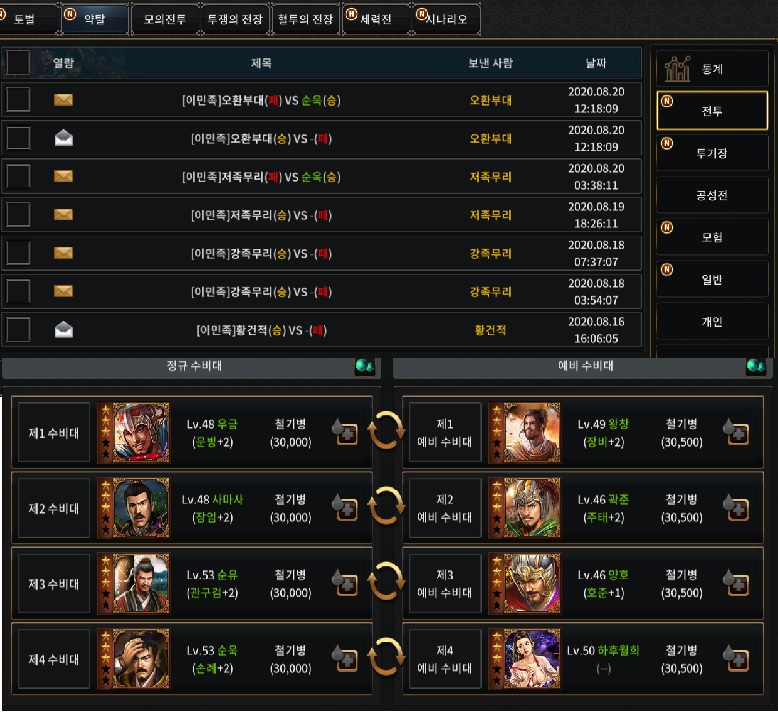Check the box for 황건적(승) mail row
The width and height of the screenshot is (778, 720).
coord(18,330)
